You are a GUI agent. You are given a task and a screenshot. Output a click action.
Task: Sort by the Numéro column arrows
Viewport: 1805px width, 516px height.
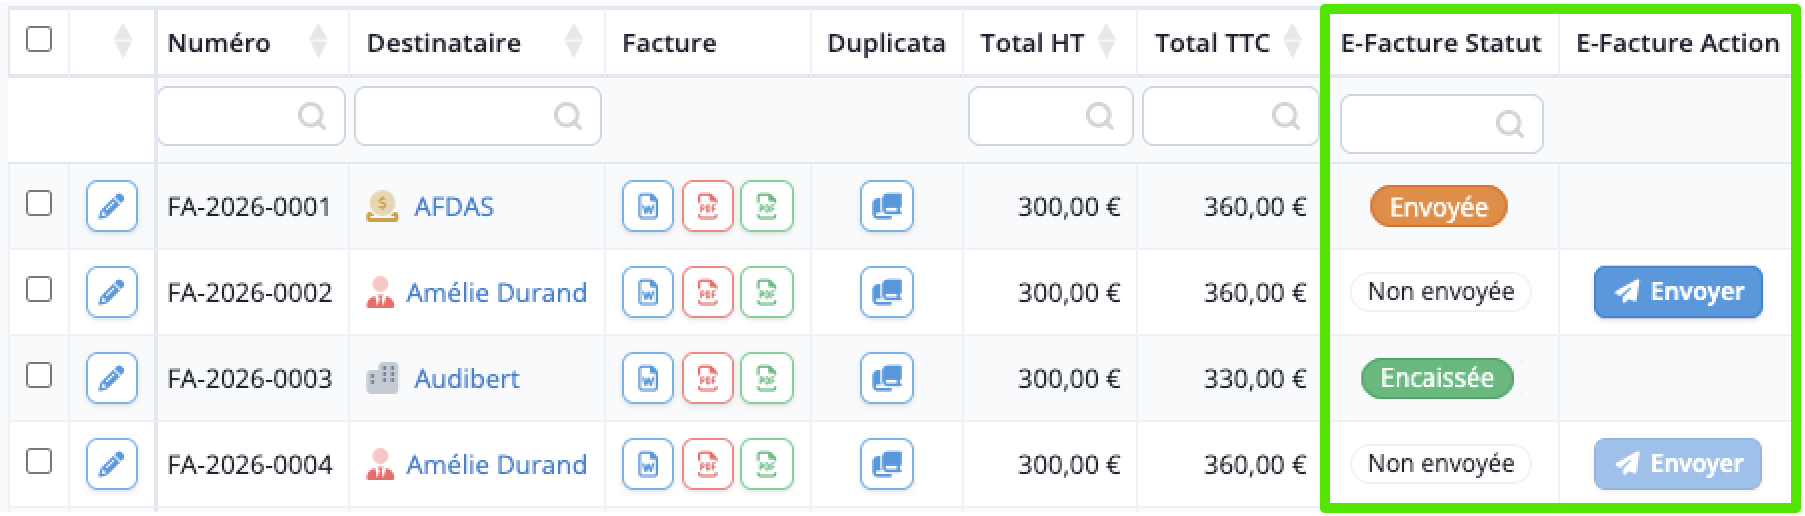(x=318, y=41)
